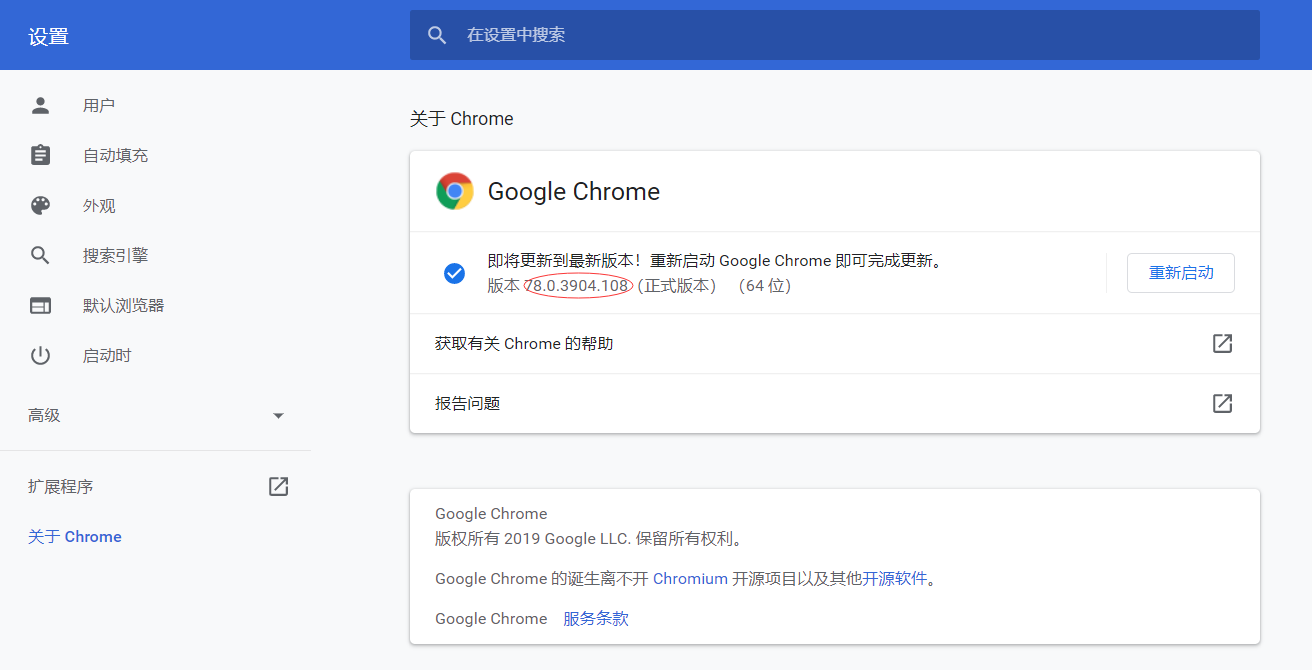Click the blue update checkmark icon
This screenshot has height=670, width=1312.
pos(454,273)
